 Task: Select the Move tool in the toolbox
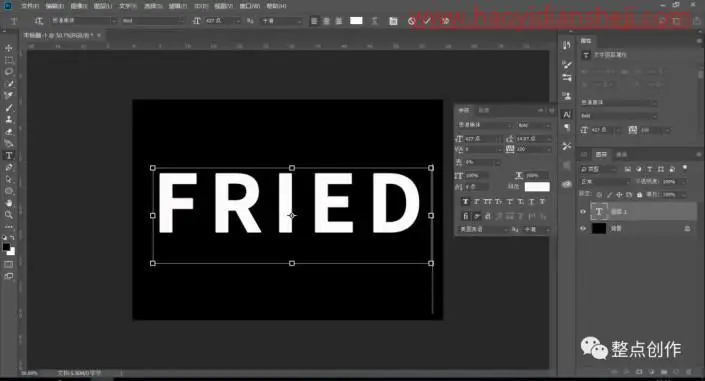pos(9,48)
